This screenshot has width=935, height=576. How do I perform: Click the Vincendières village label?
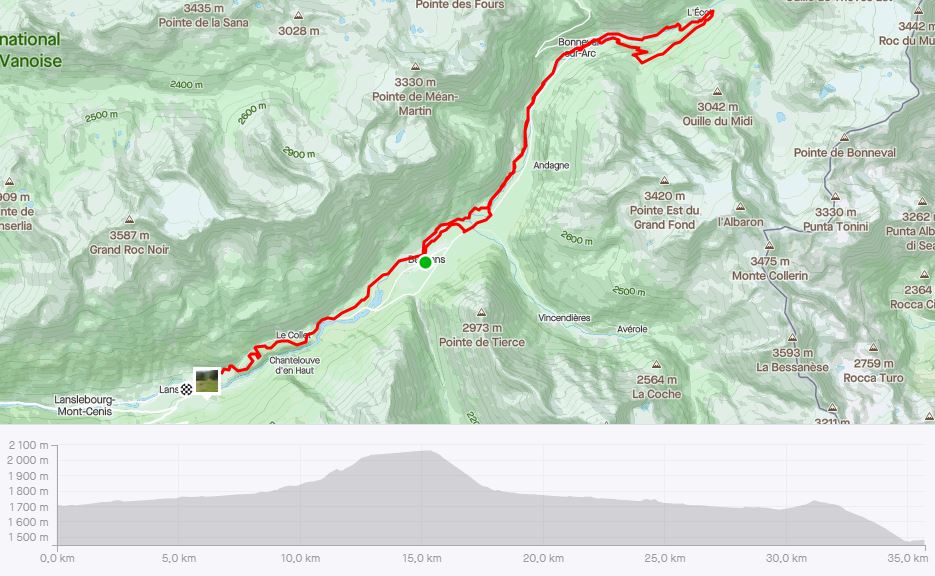tap(564, 318)
